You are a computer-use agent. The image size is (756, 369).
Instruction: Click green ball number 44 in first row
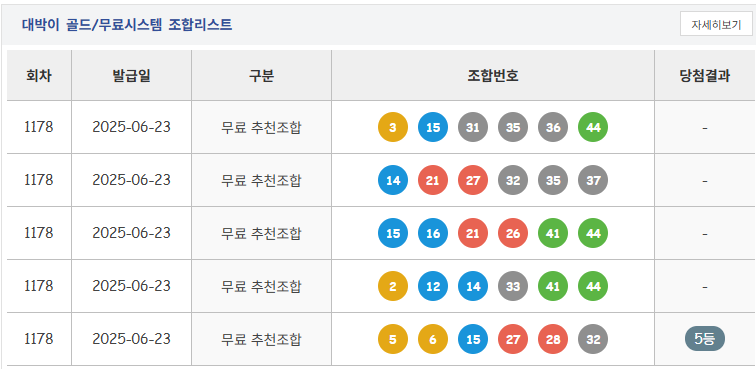[593, 127]
